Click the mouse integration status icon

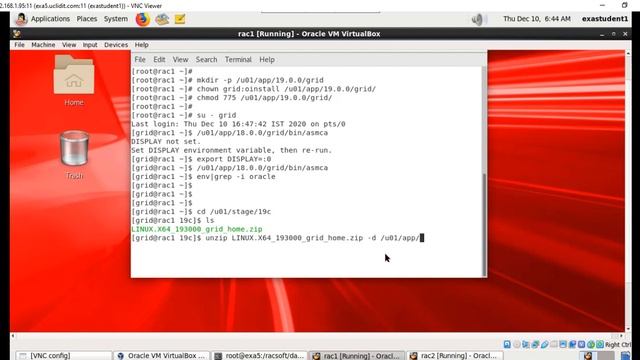[591, 344]
